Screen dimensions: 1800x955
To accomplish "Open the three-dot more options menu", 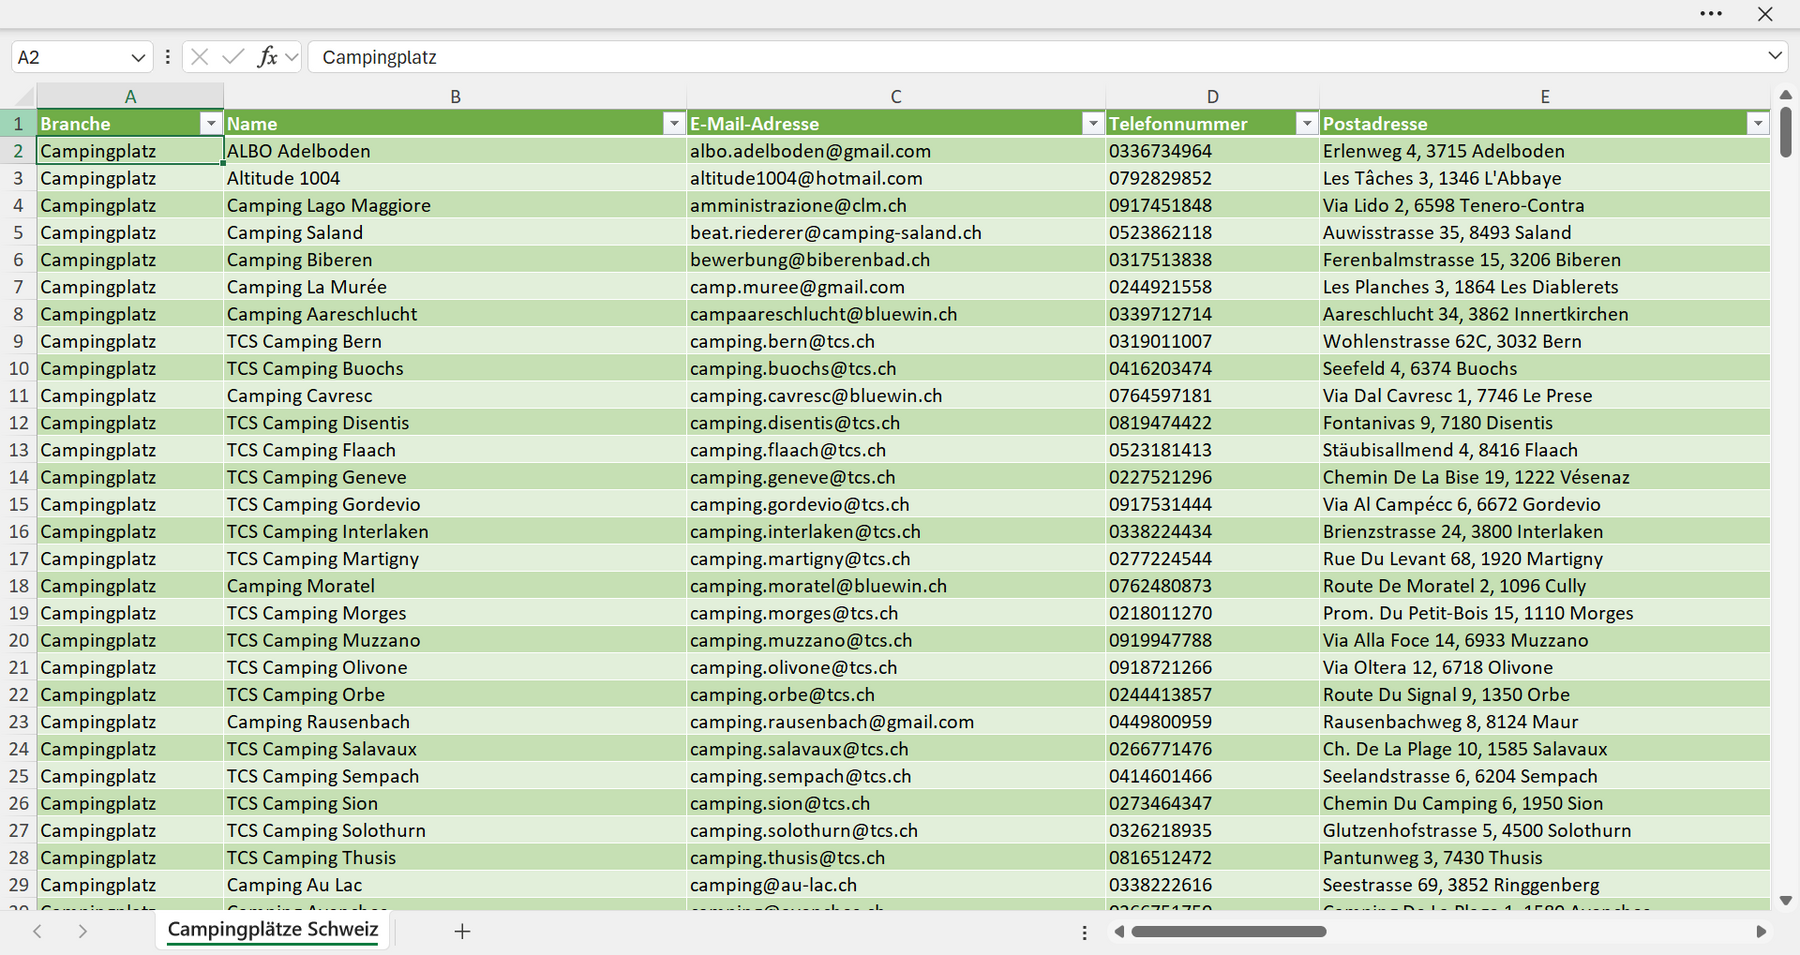I will coord(1711,14).
